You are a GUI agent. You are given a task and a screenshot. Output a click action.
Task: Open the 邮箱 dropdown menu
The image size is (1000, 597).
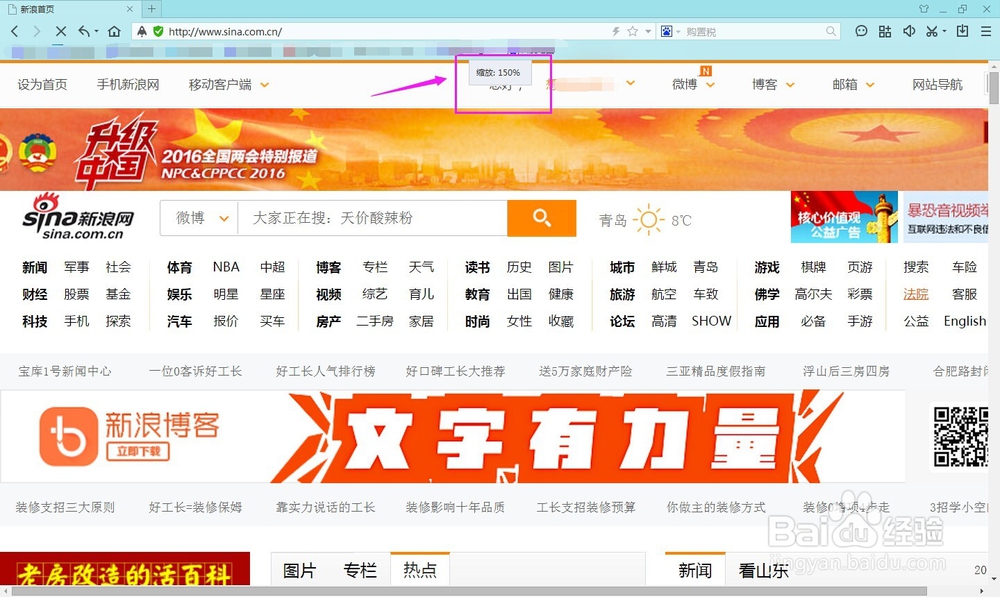(x=852, y=85)
